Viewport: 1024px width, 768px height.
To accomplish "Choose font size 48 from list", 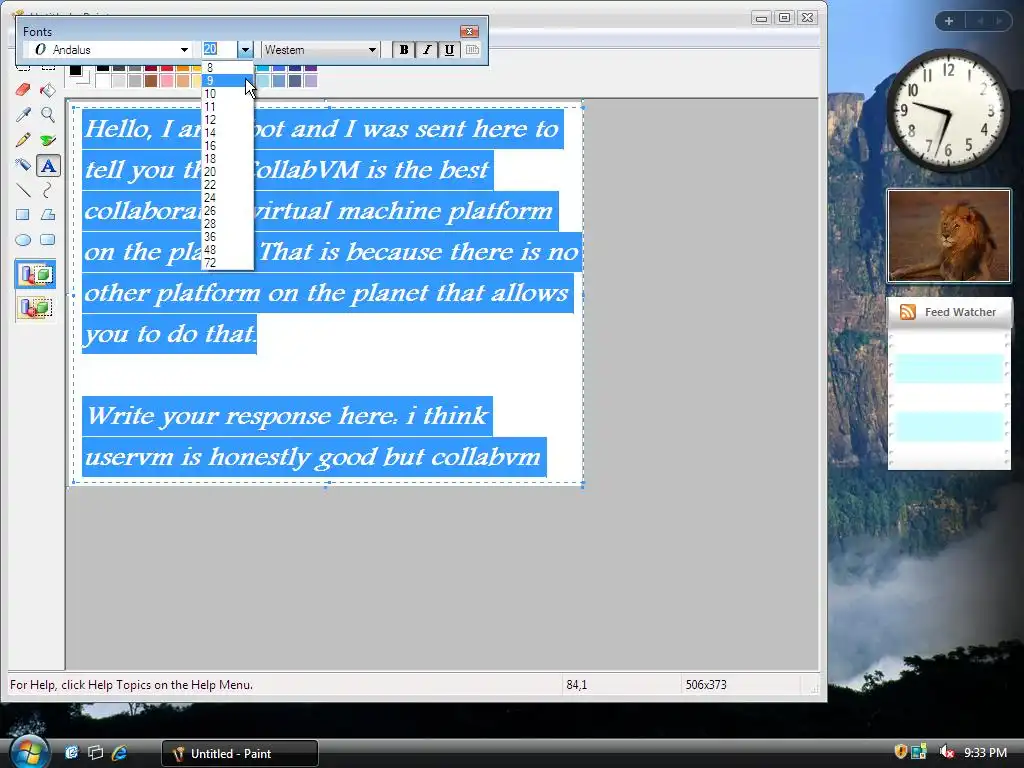I will [x=227, y=250].
